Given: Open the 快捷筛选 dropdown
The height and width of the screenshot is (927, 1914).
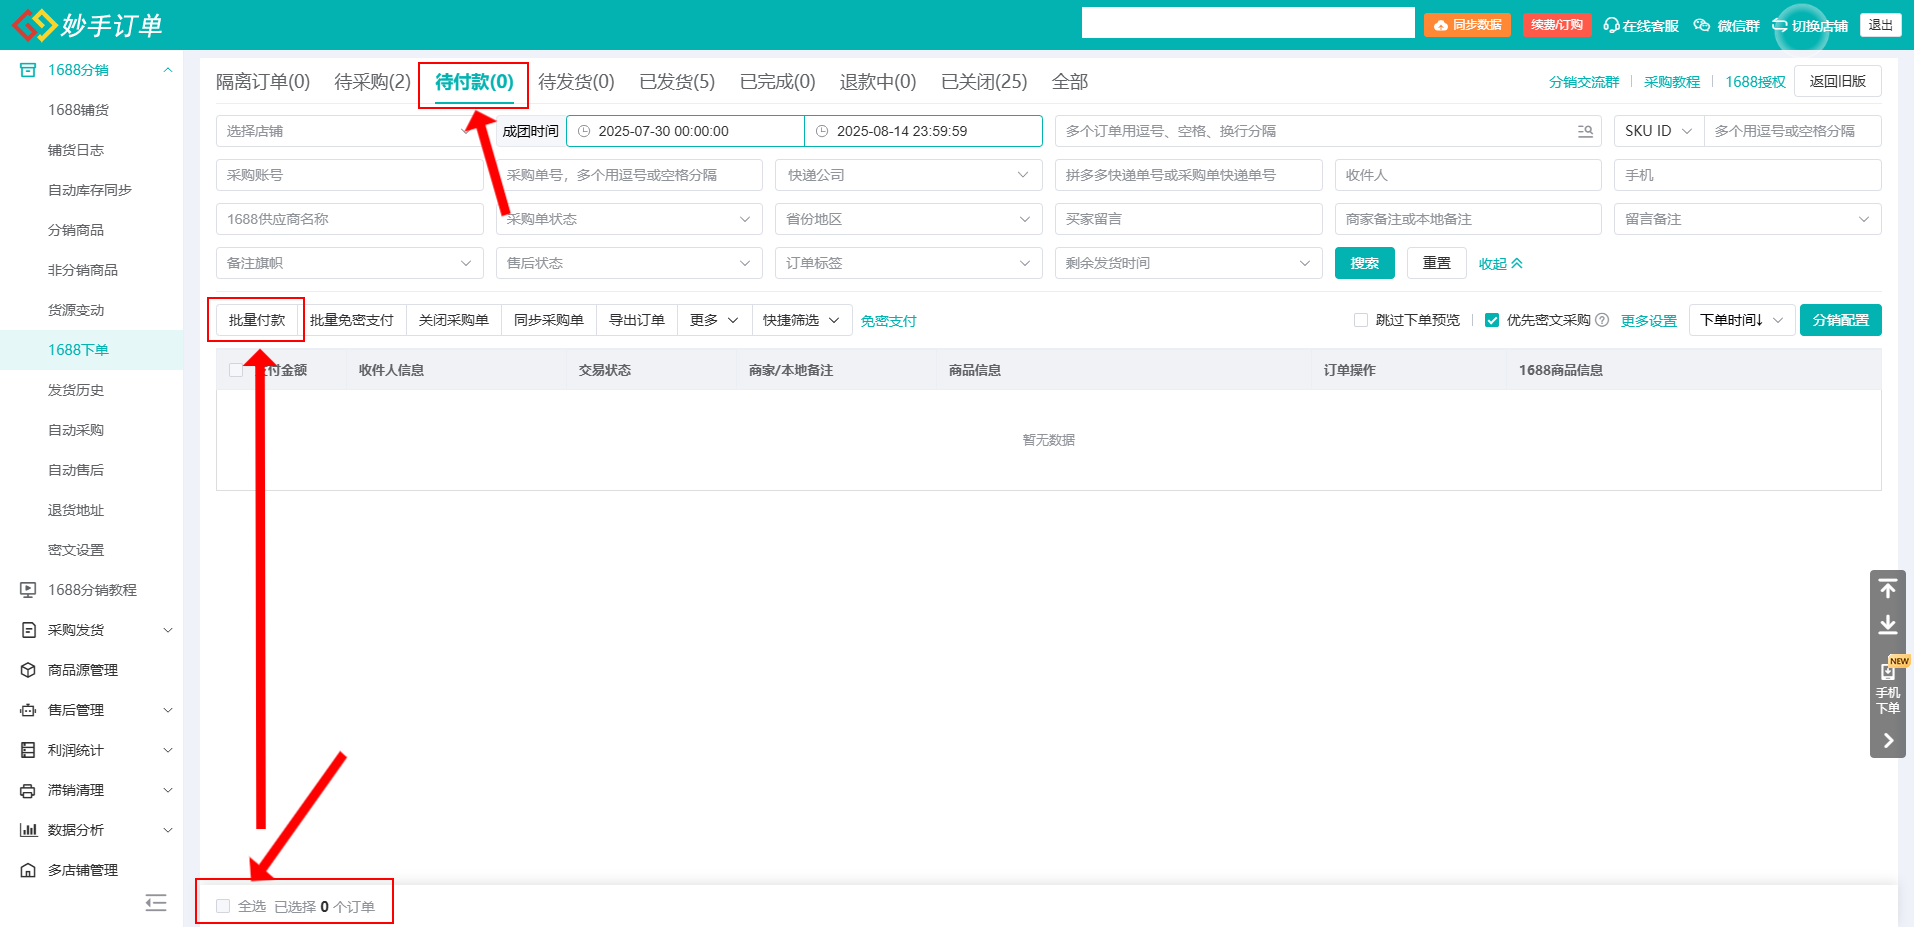Looking at the screenshot, I should pos(801,320).
